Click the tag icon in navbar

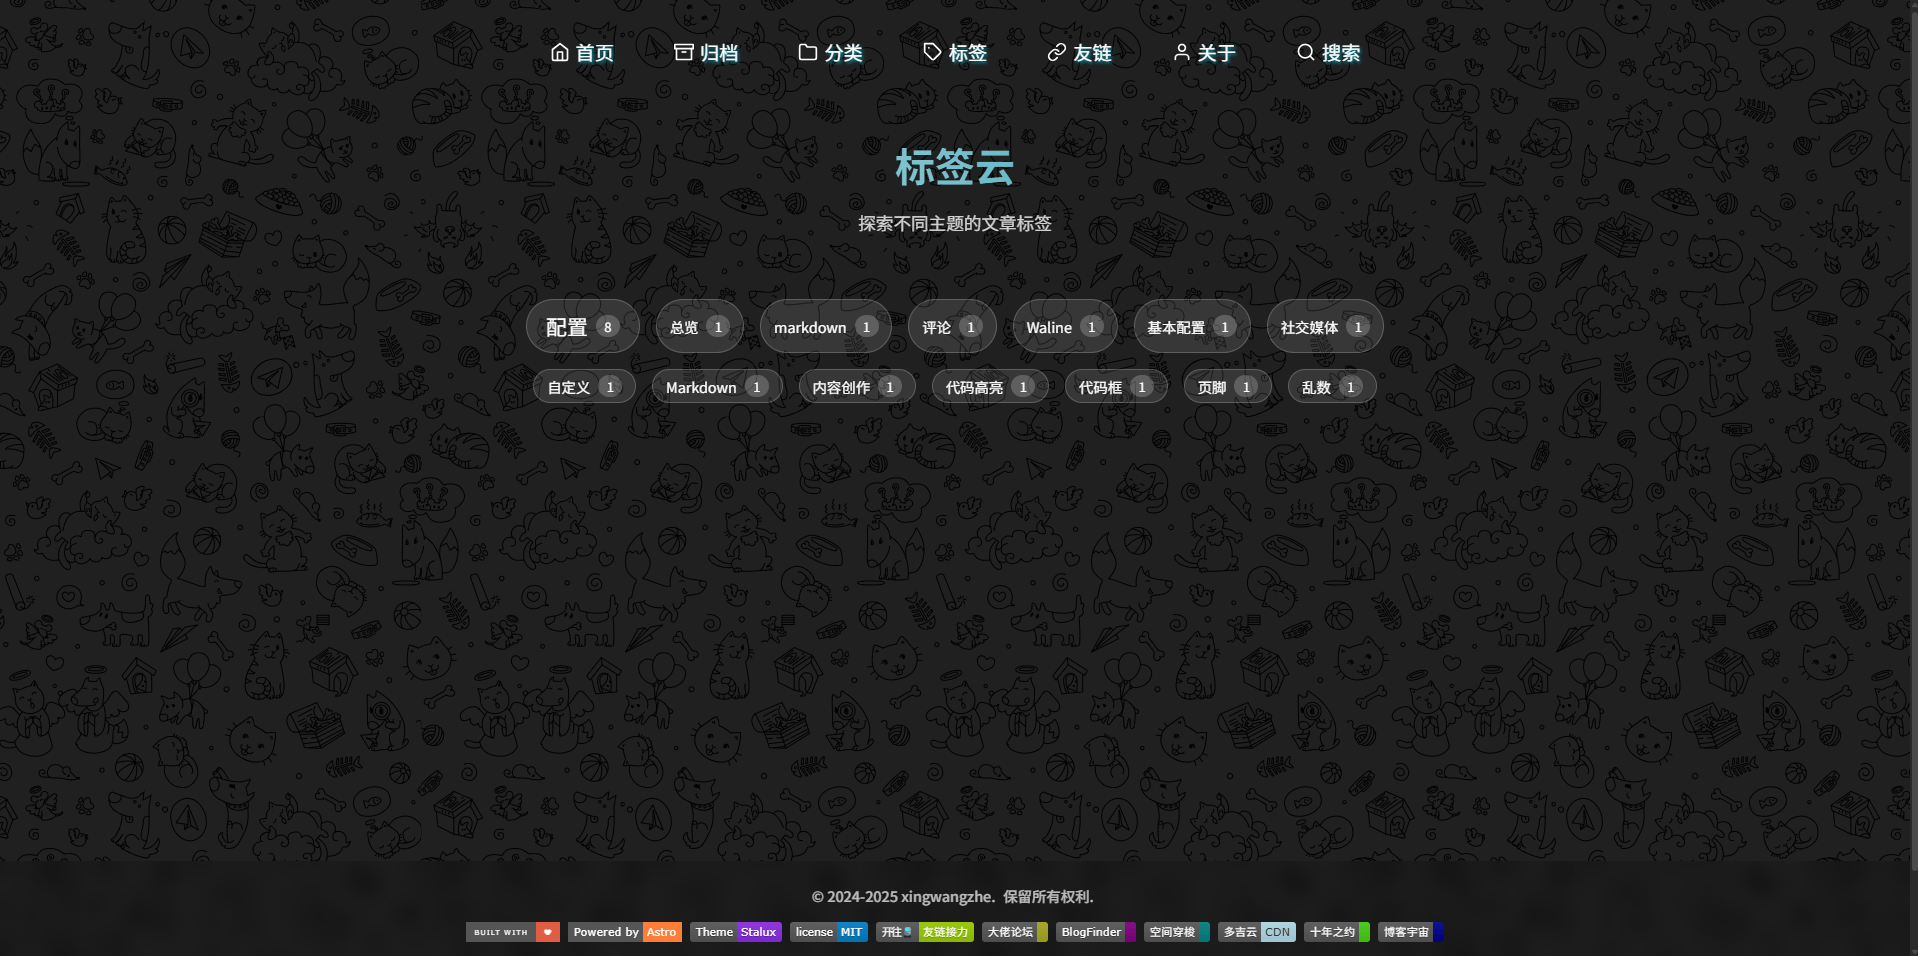[x=932, y=52]
